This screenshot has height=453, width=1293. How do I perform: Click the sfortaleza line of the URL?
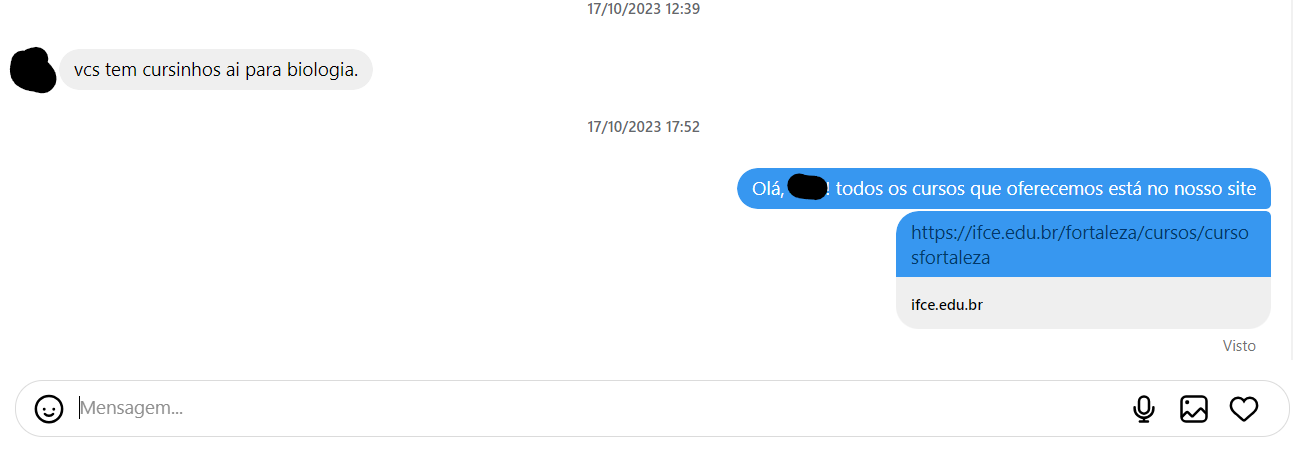[951, 257]
